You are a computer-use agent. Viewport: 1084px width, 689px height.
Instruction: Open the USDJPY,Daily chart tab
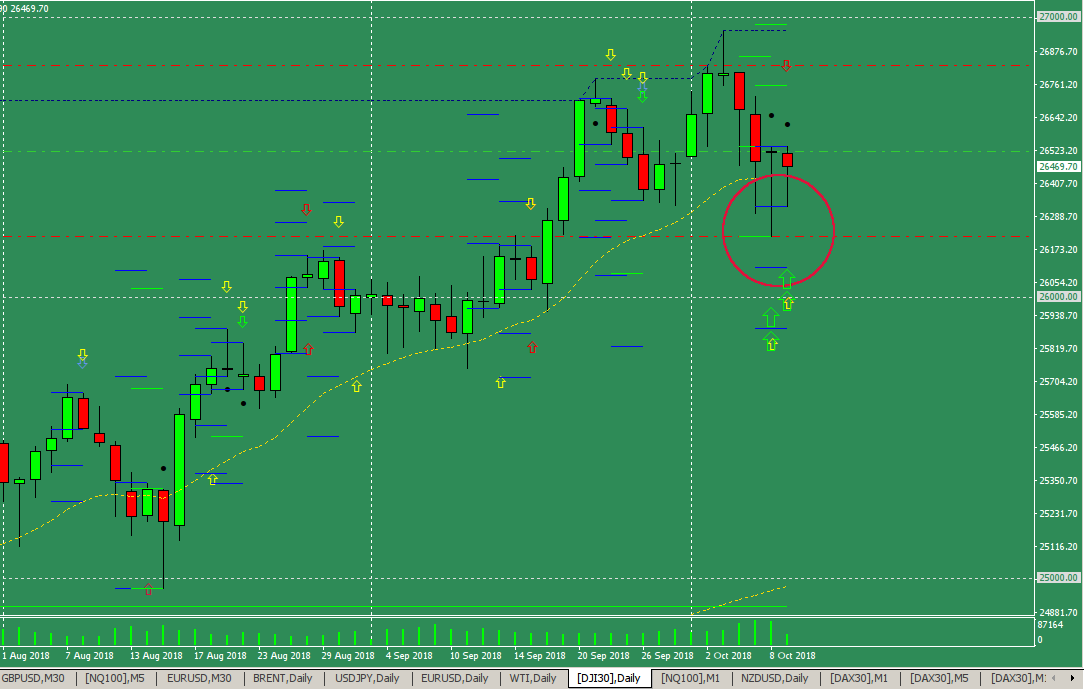367,679
